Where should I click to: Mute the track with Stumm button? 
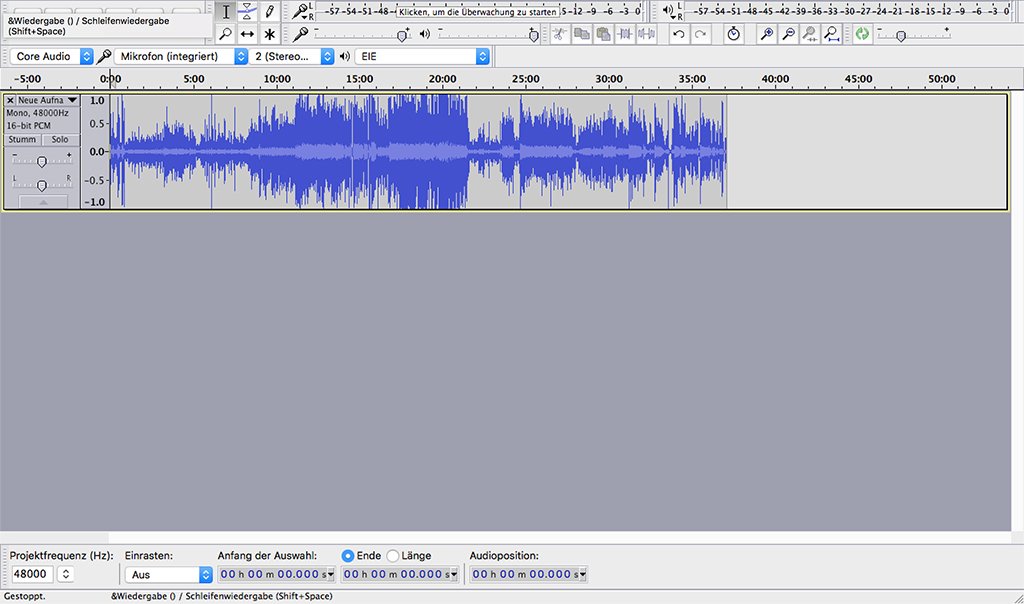coord(22,139)
